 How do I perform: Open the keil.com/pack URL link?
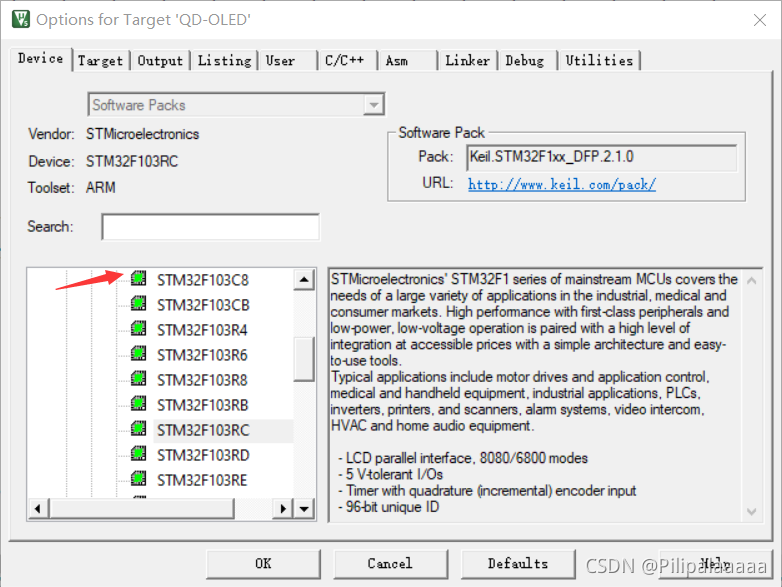(562, 185)
